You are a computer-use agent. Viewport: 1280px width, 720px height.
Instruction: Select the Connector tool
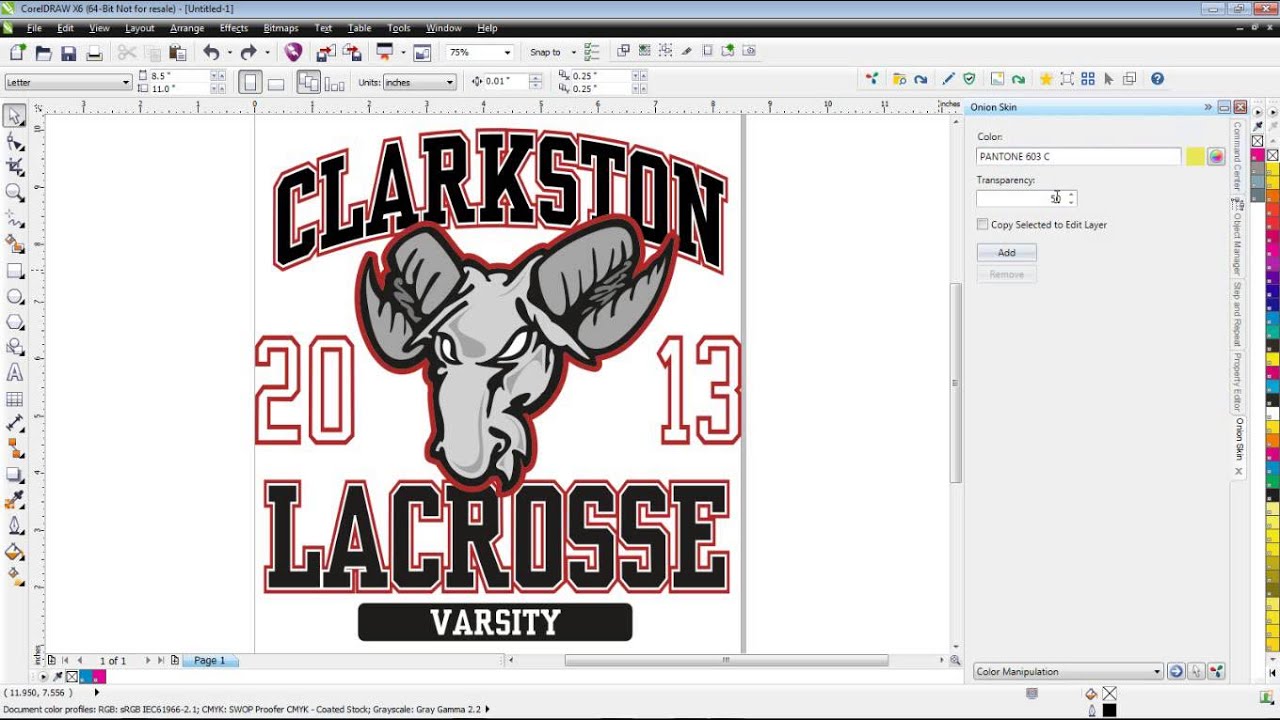coord(15,450)
